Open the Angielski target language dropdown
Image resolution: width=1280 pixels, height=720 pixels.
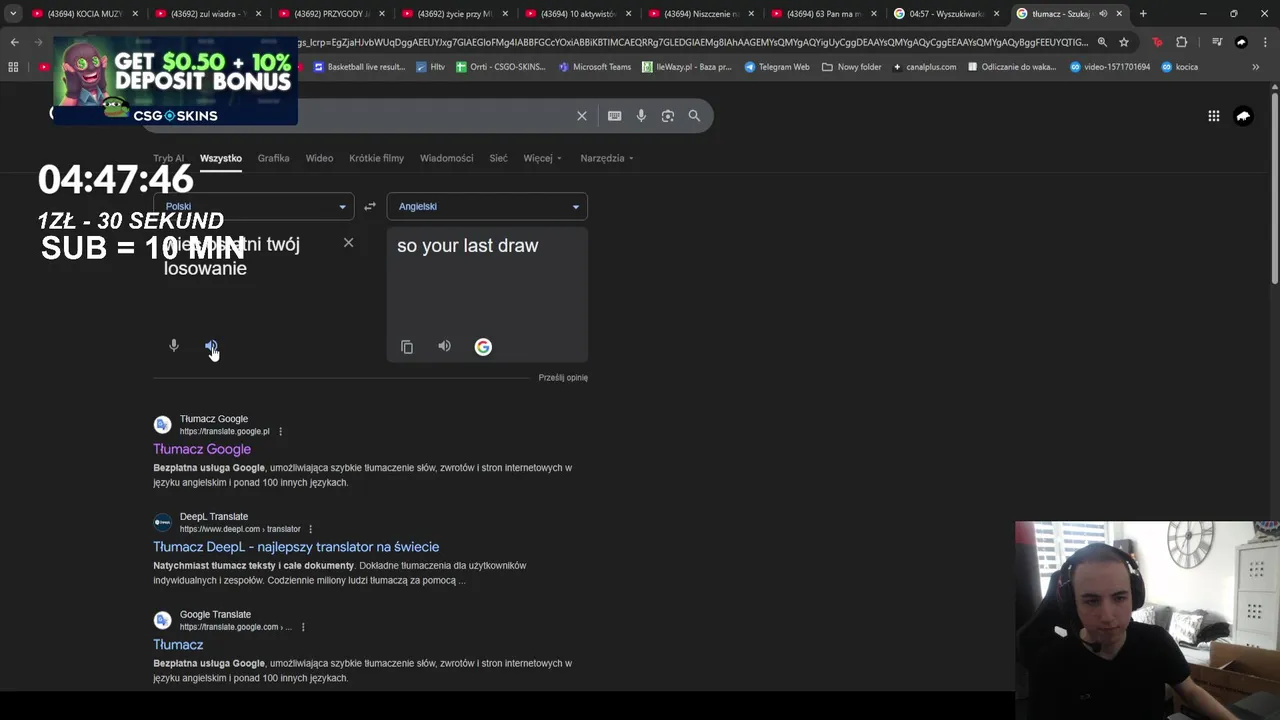tap(487, 206)
